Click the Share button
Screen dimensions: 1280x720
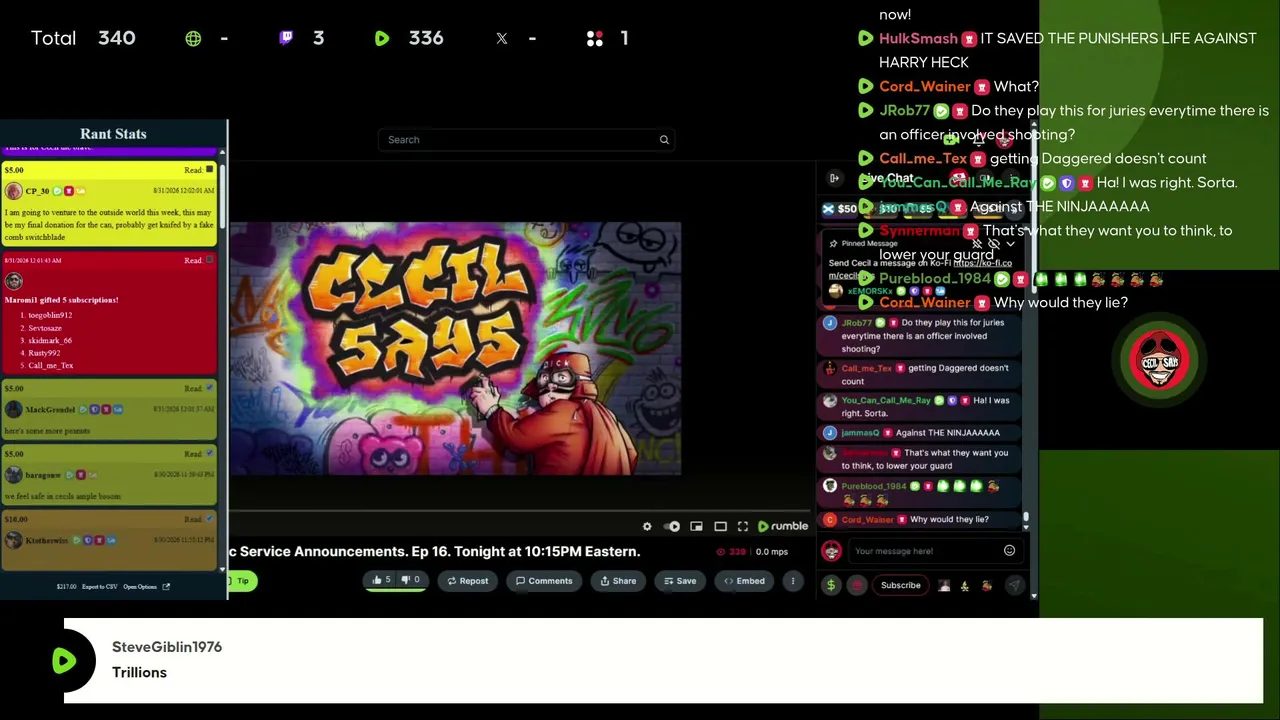pyautogui.click(x=618, y=581)
